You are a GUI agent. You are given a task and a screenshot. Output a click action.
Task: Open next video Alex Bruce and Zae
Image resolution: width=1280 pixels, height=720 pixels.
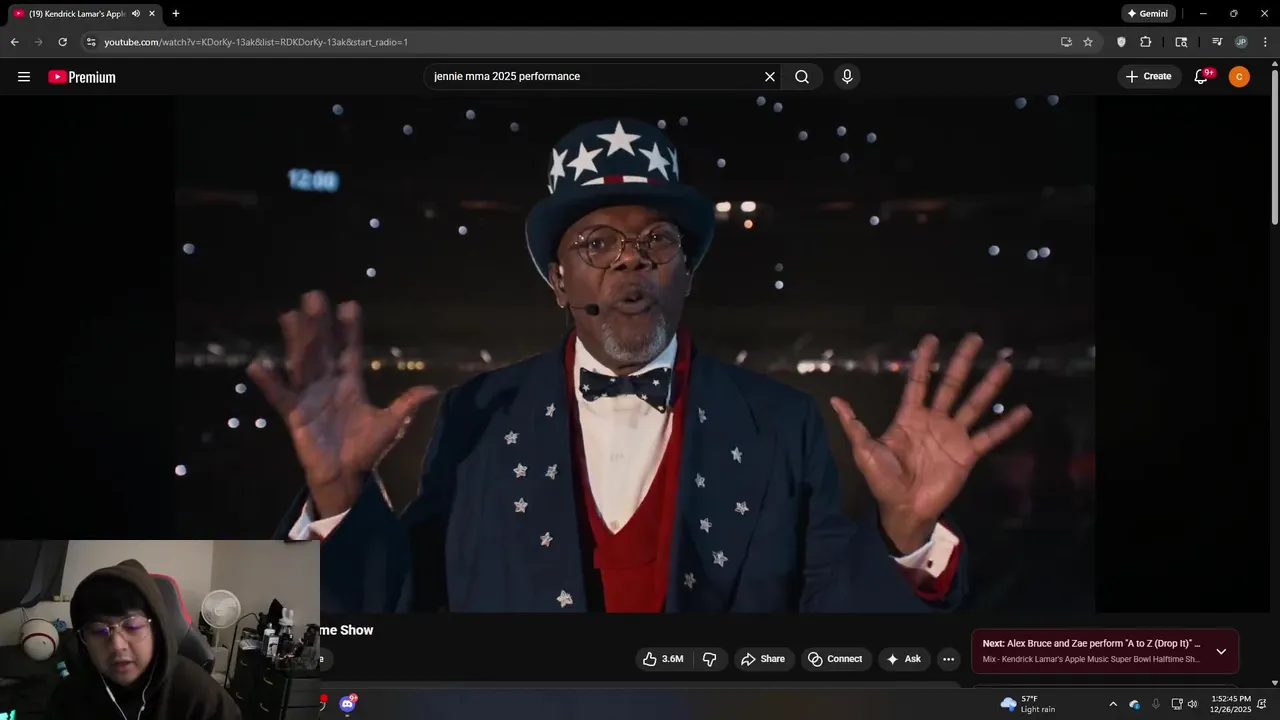[1091, 644]
